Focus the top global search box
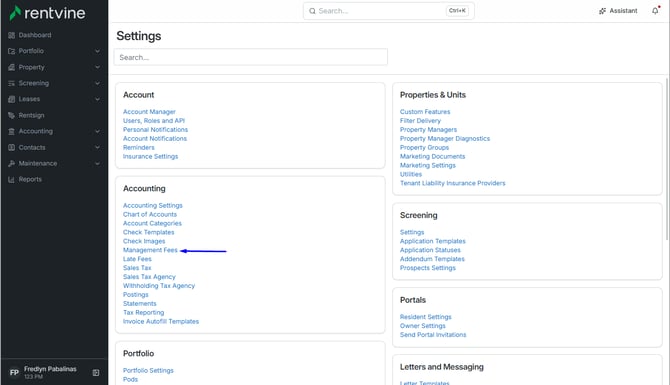670x385 pixels. [x=388, y=11]
